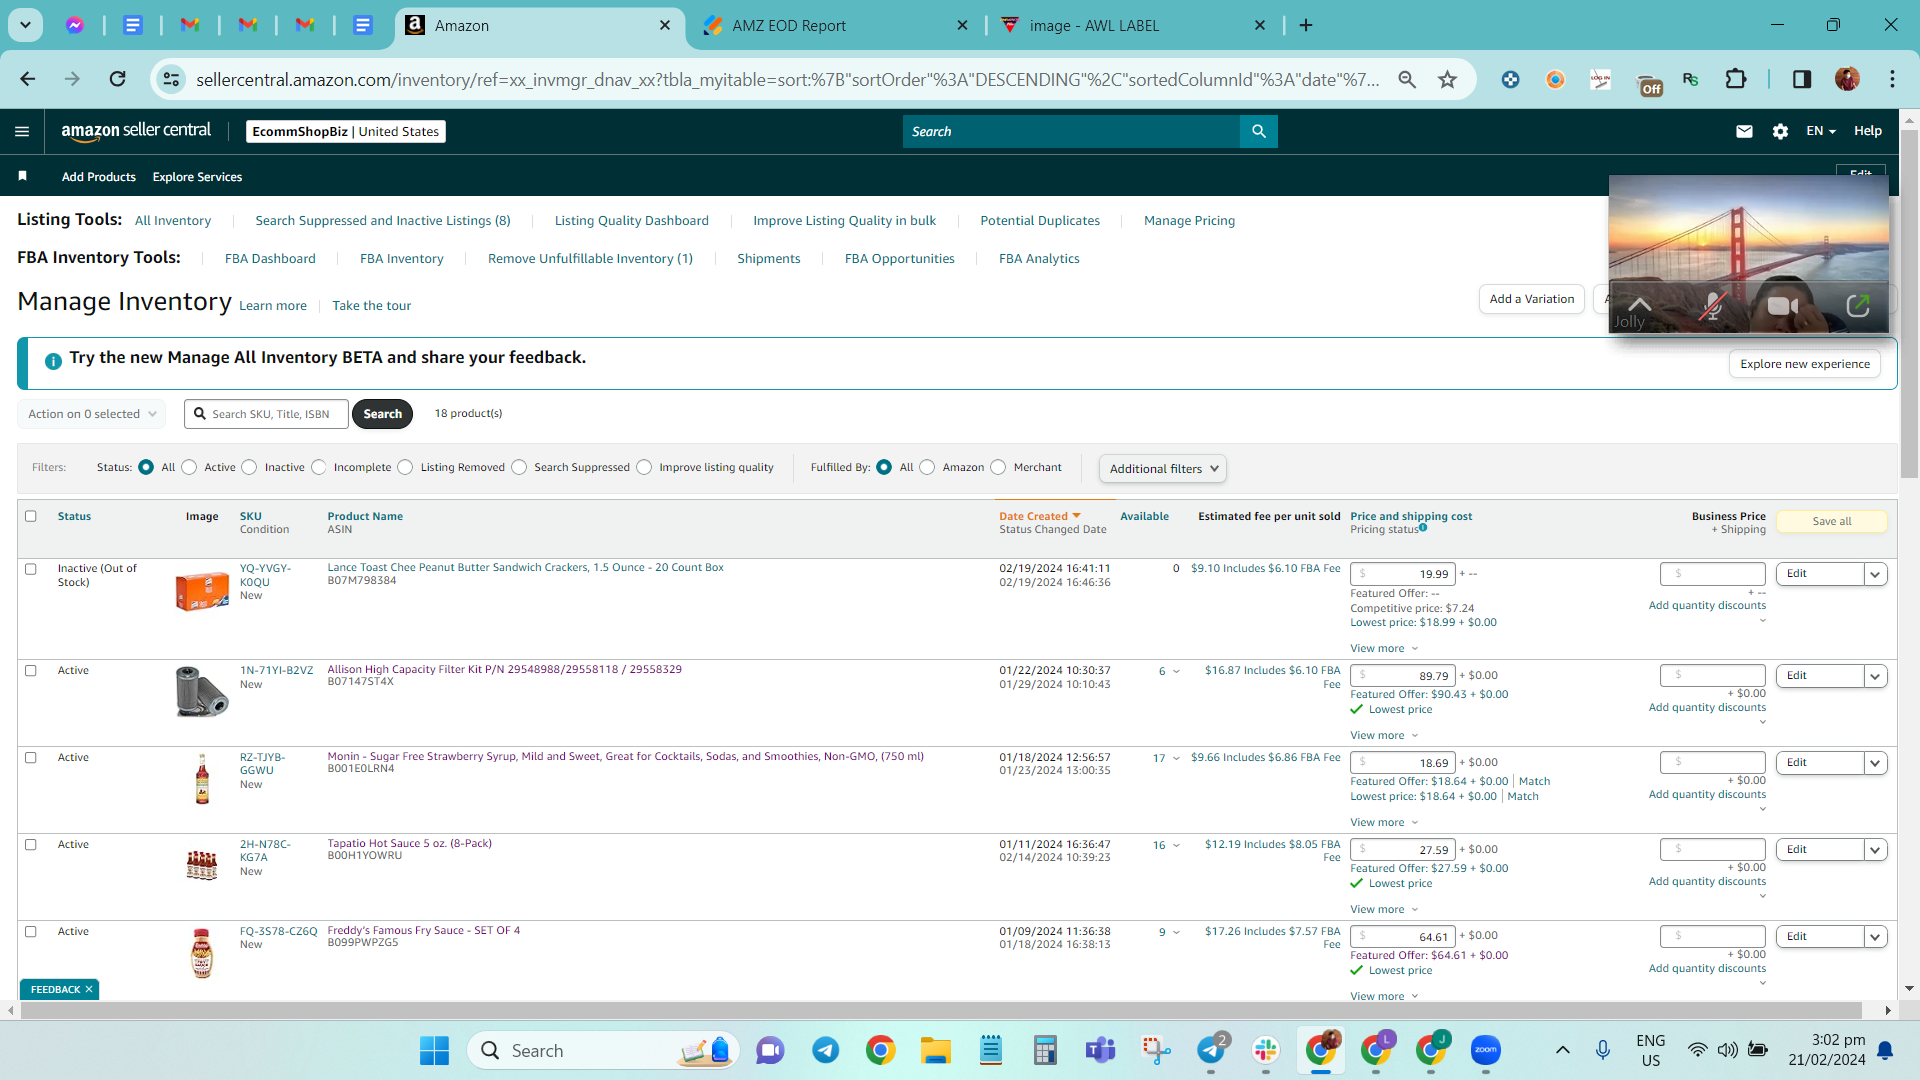Screen dimensions: 1920x1080
Task: Open Telegram from the taskbar
Action: [x=825, y=1050]
